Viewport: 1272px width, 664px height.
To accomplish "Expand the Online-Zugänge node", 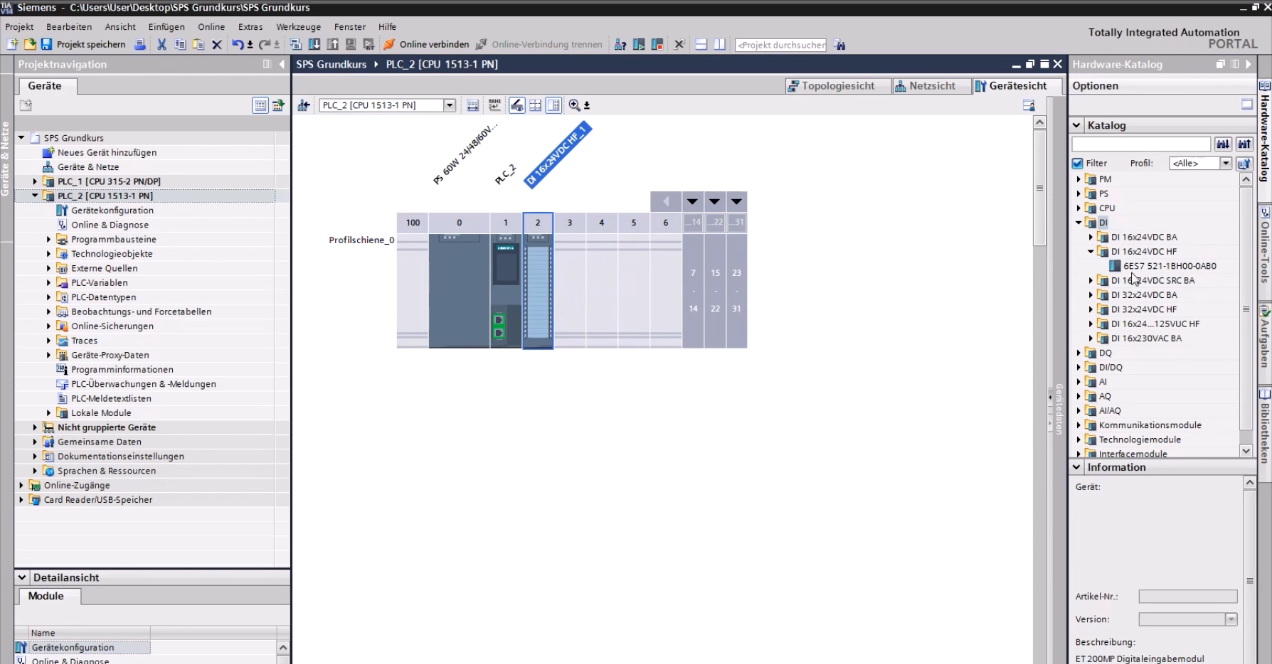I will tap(21, 485).
